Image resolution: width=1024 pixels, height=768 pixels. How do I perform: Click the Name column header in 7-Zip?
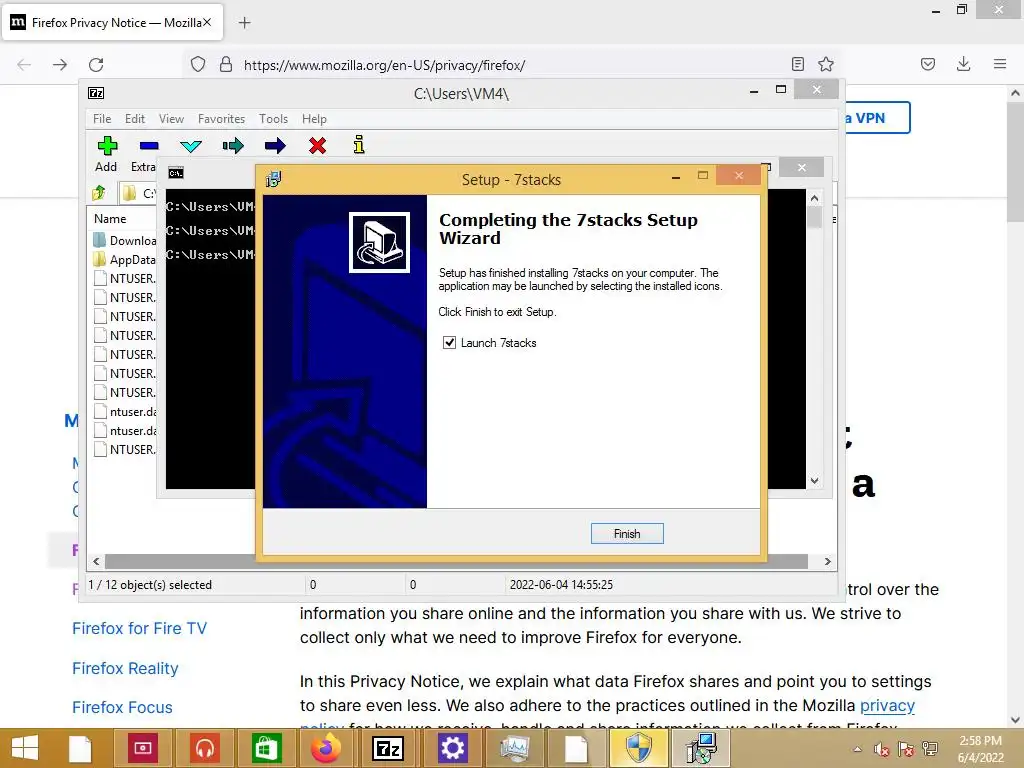(x=110, y=219)
